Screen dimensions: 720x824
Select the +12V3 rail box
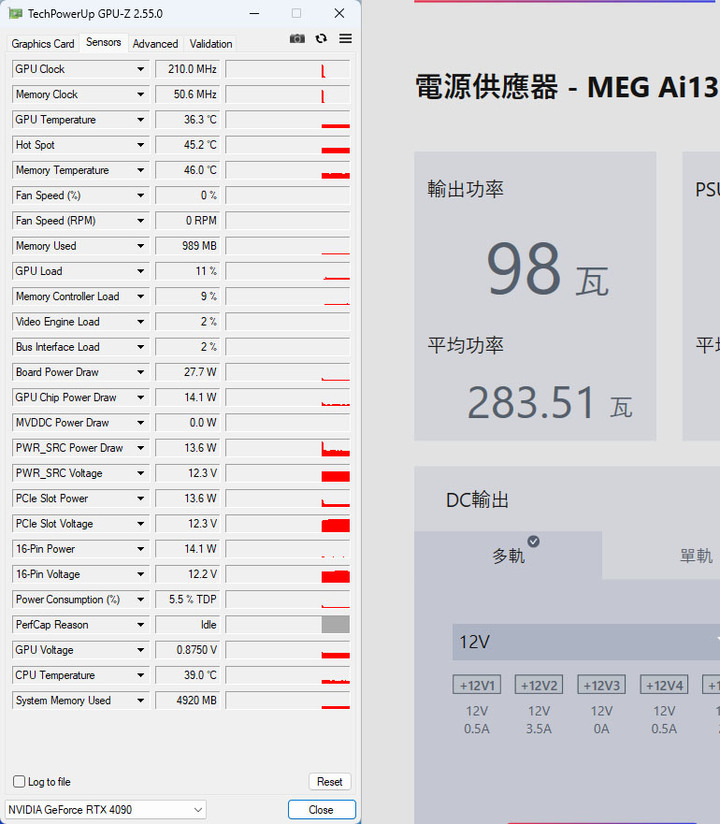point(601,685)
